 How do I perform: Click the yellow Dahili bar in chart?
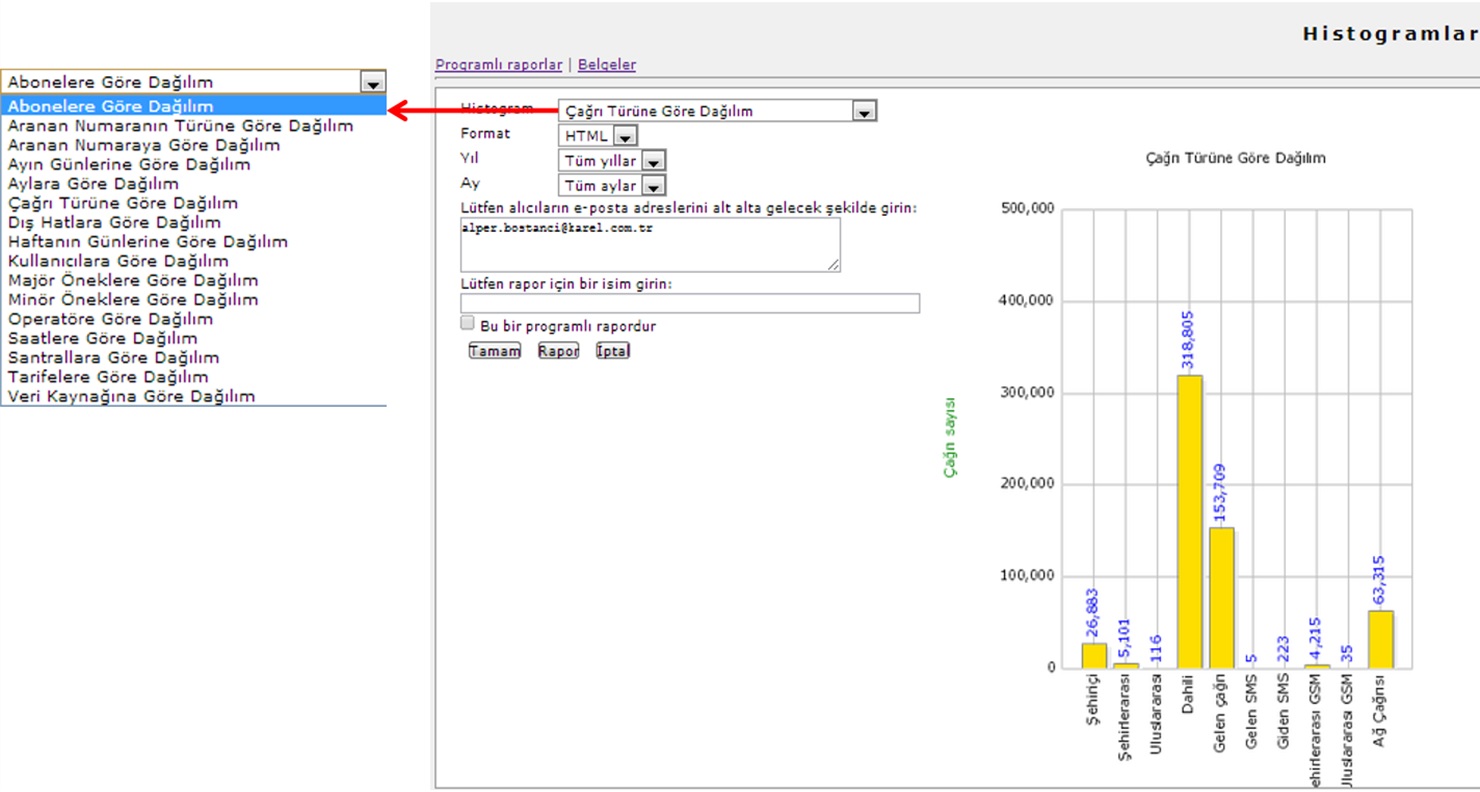[1190, 520]
